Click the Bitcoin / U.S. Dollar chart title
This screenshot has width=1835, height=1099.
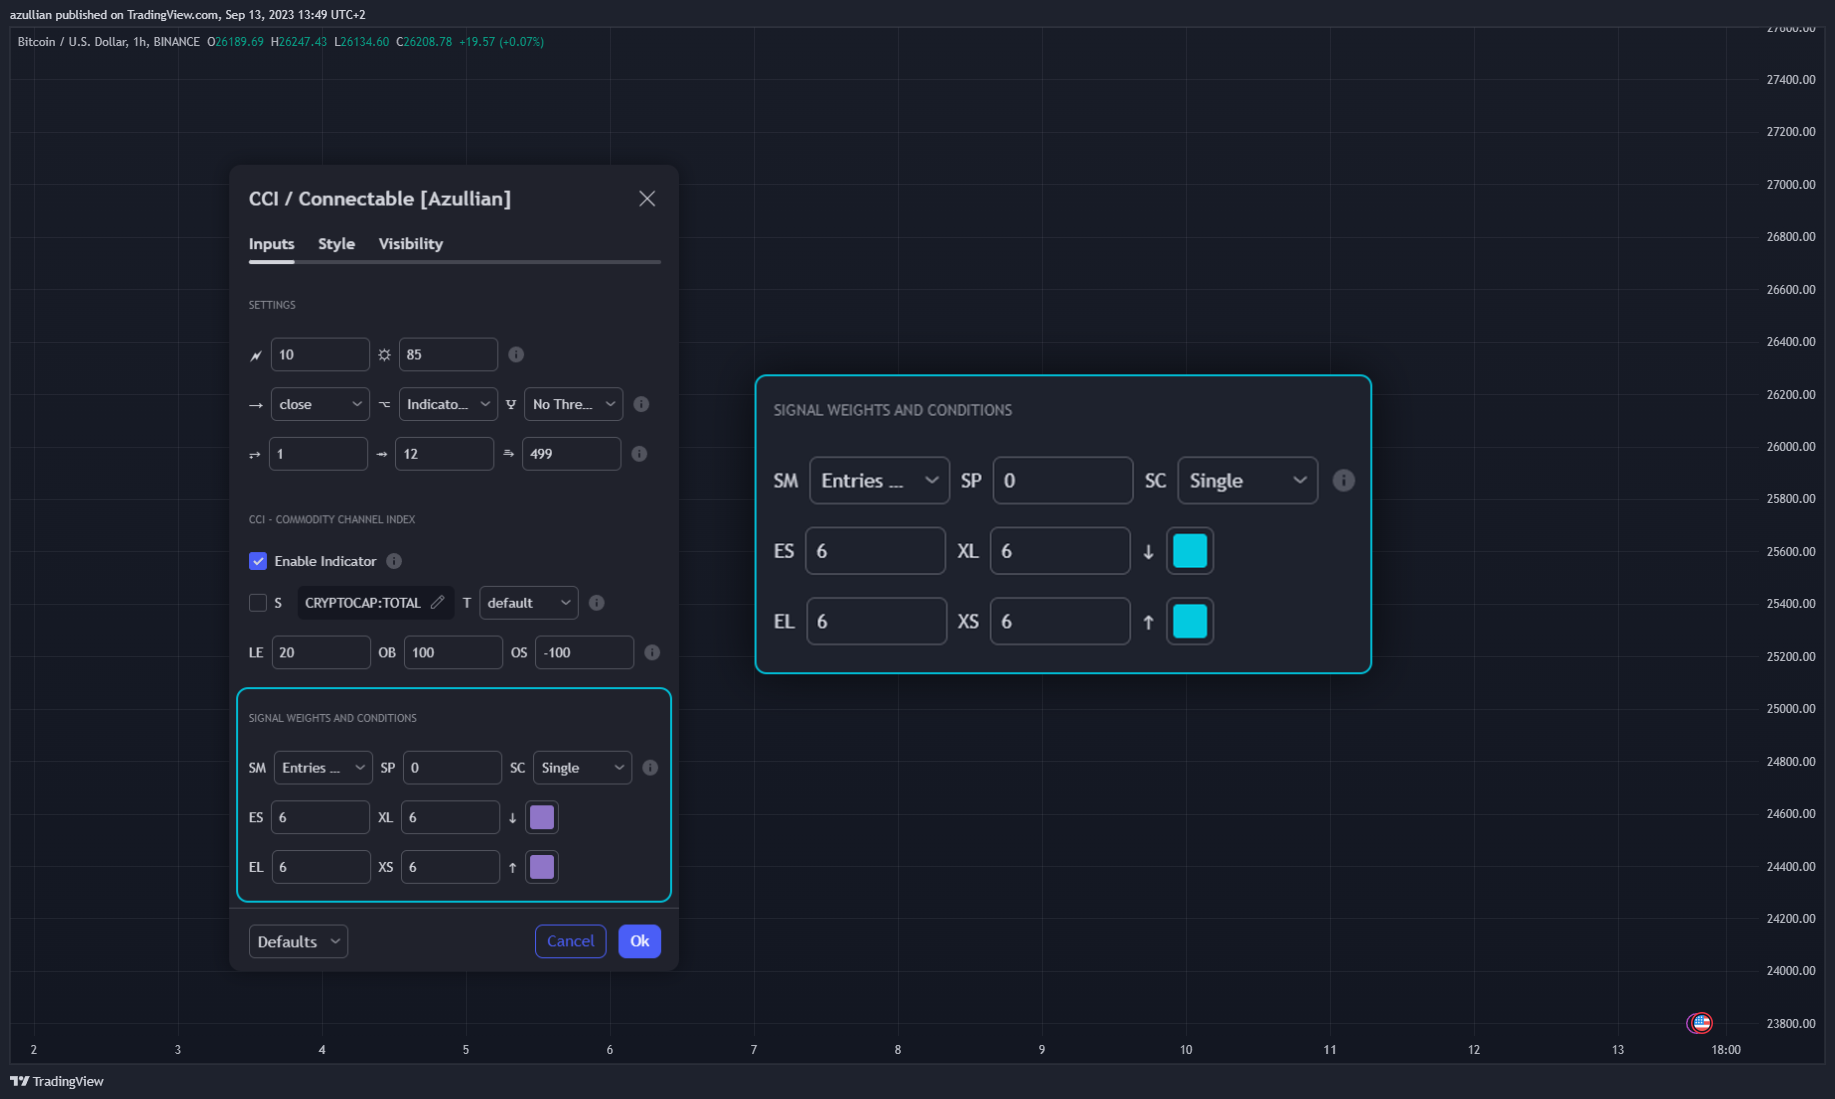click(x=108, y=42)
